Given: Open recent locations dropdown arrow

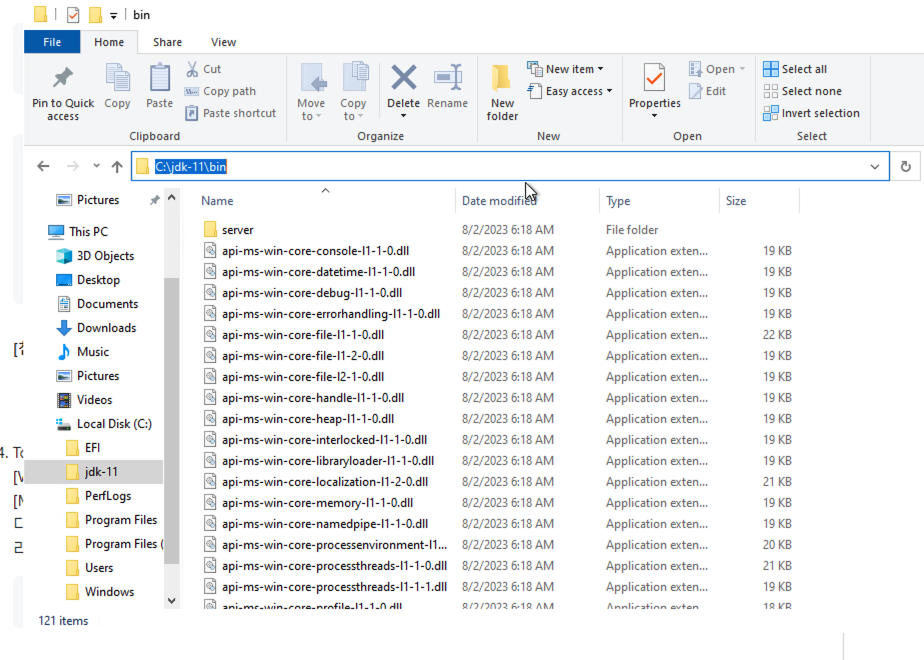Looking at the screenshot, I should coord(96,166).
